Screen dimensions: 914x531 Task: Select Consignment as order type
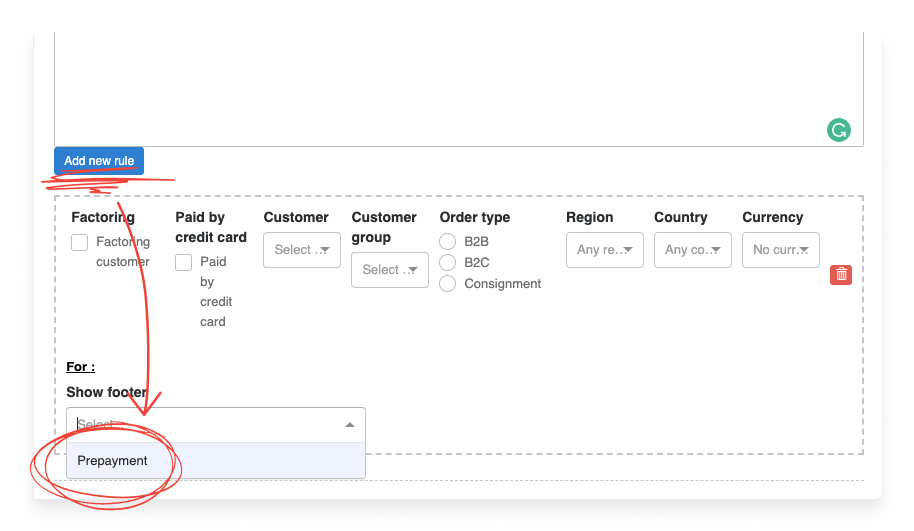tap(447, 283)
